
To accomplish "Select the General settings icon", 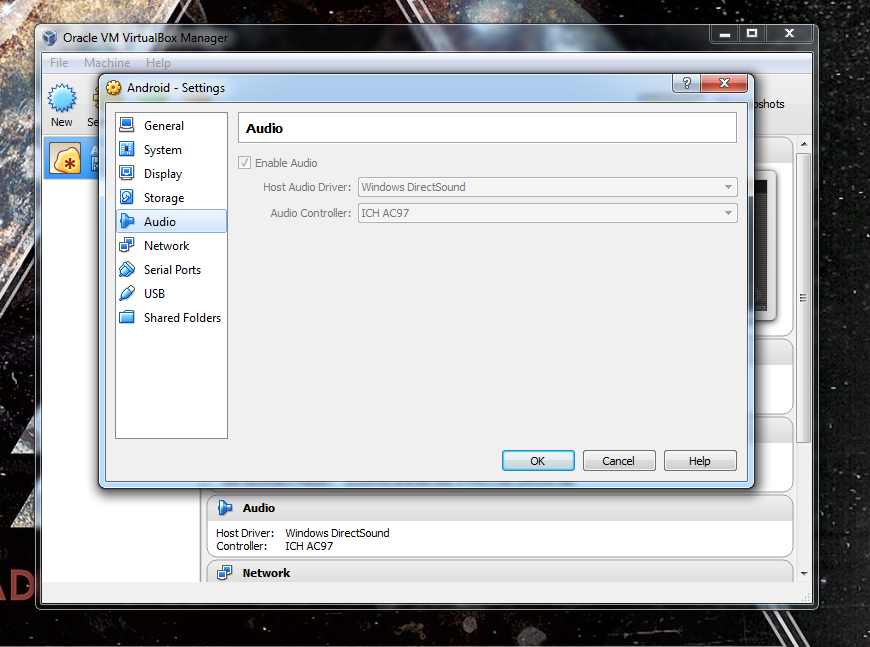I will (x=127, y=125).
